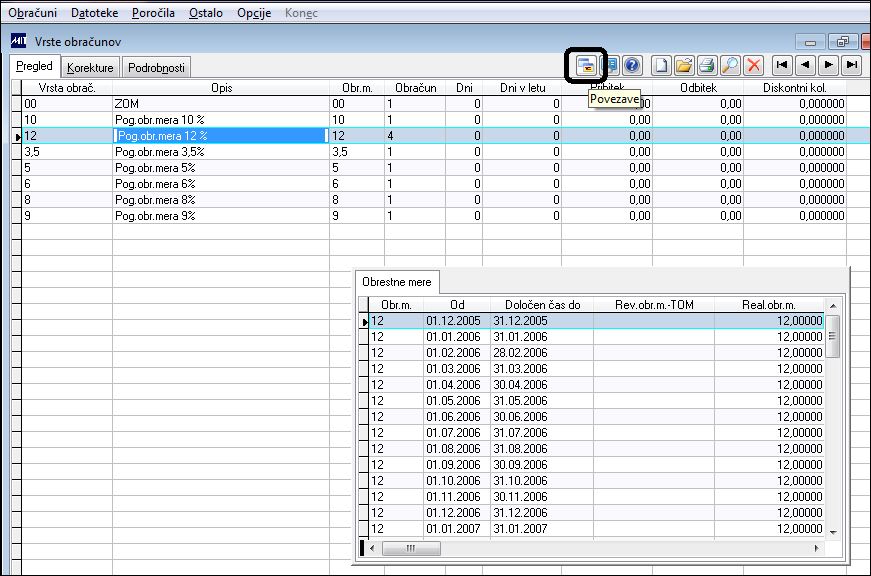Click the vertical scrollbar thumb in rates list

[x=832, y=337]
